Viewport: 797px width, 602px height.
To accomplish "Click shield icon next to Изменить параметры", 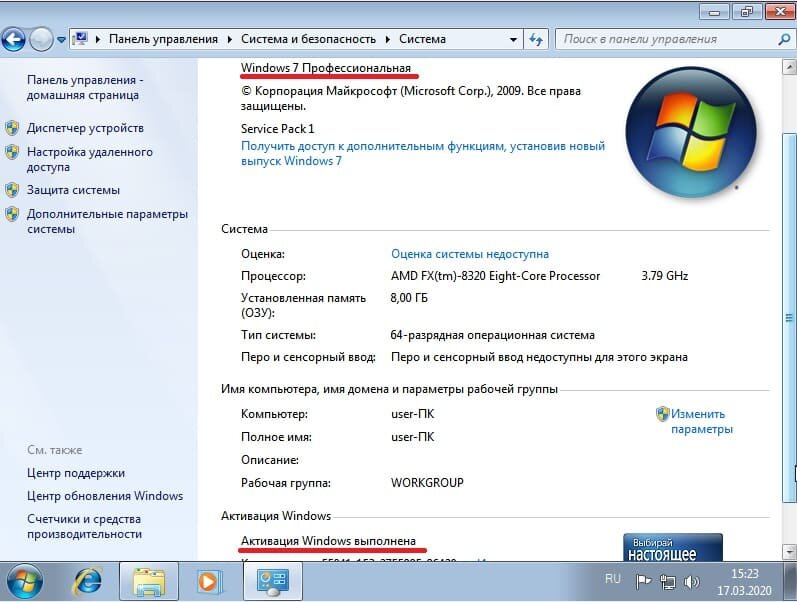I will [662, 414].
